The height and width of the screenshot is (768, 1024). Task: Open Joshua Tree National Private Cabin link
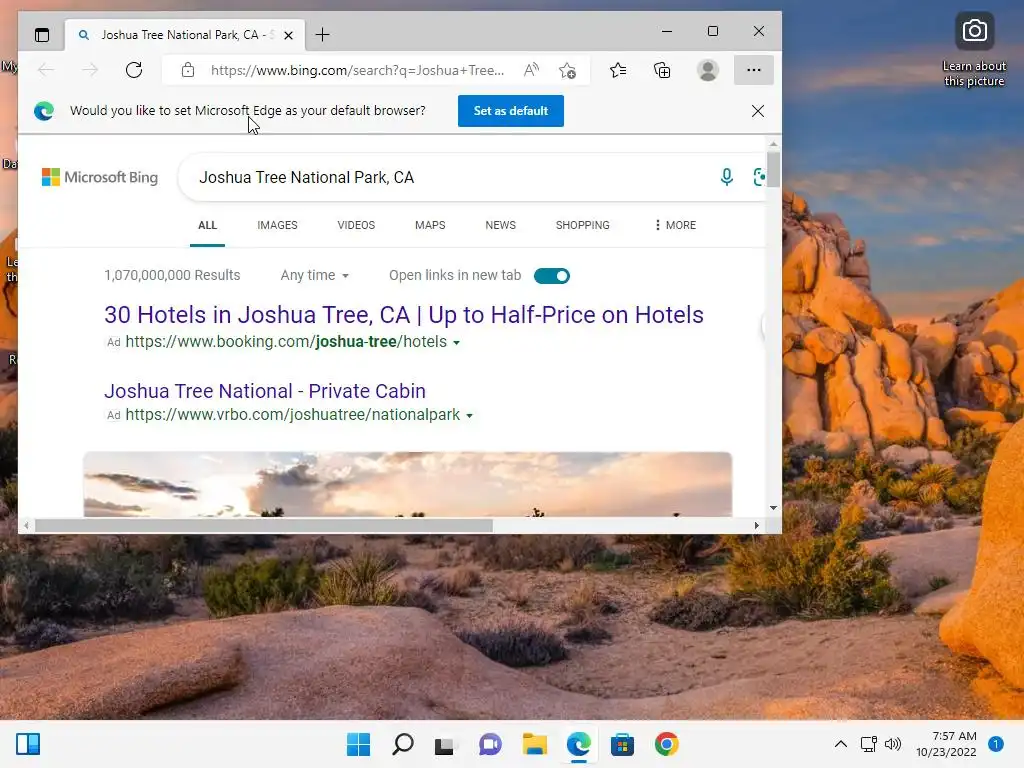[264, 391]
